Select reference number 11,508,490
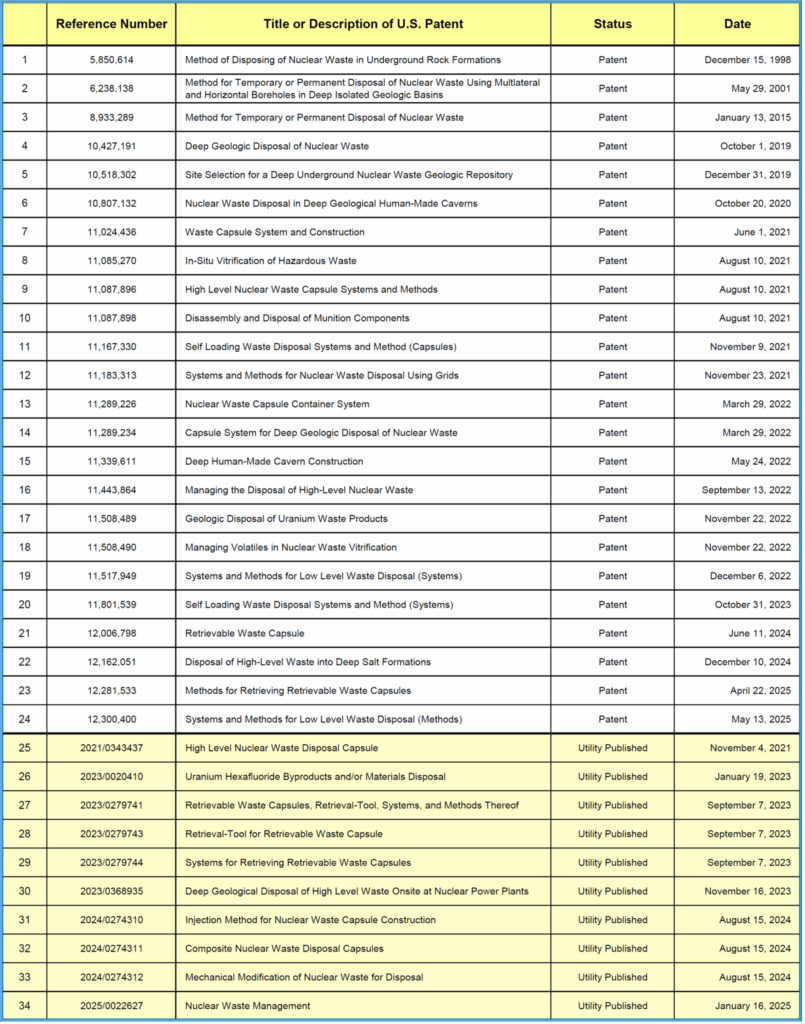Viewport: 805px width, 1024px height. point(112,548)
